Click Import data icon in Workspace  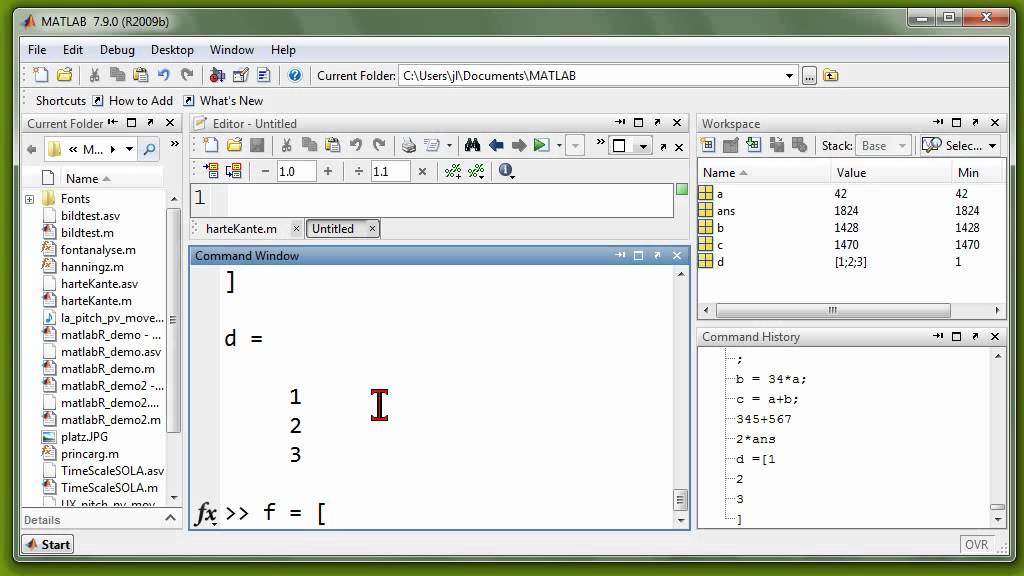(754, 145)
